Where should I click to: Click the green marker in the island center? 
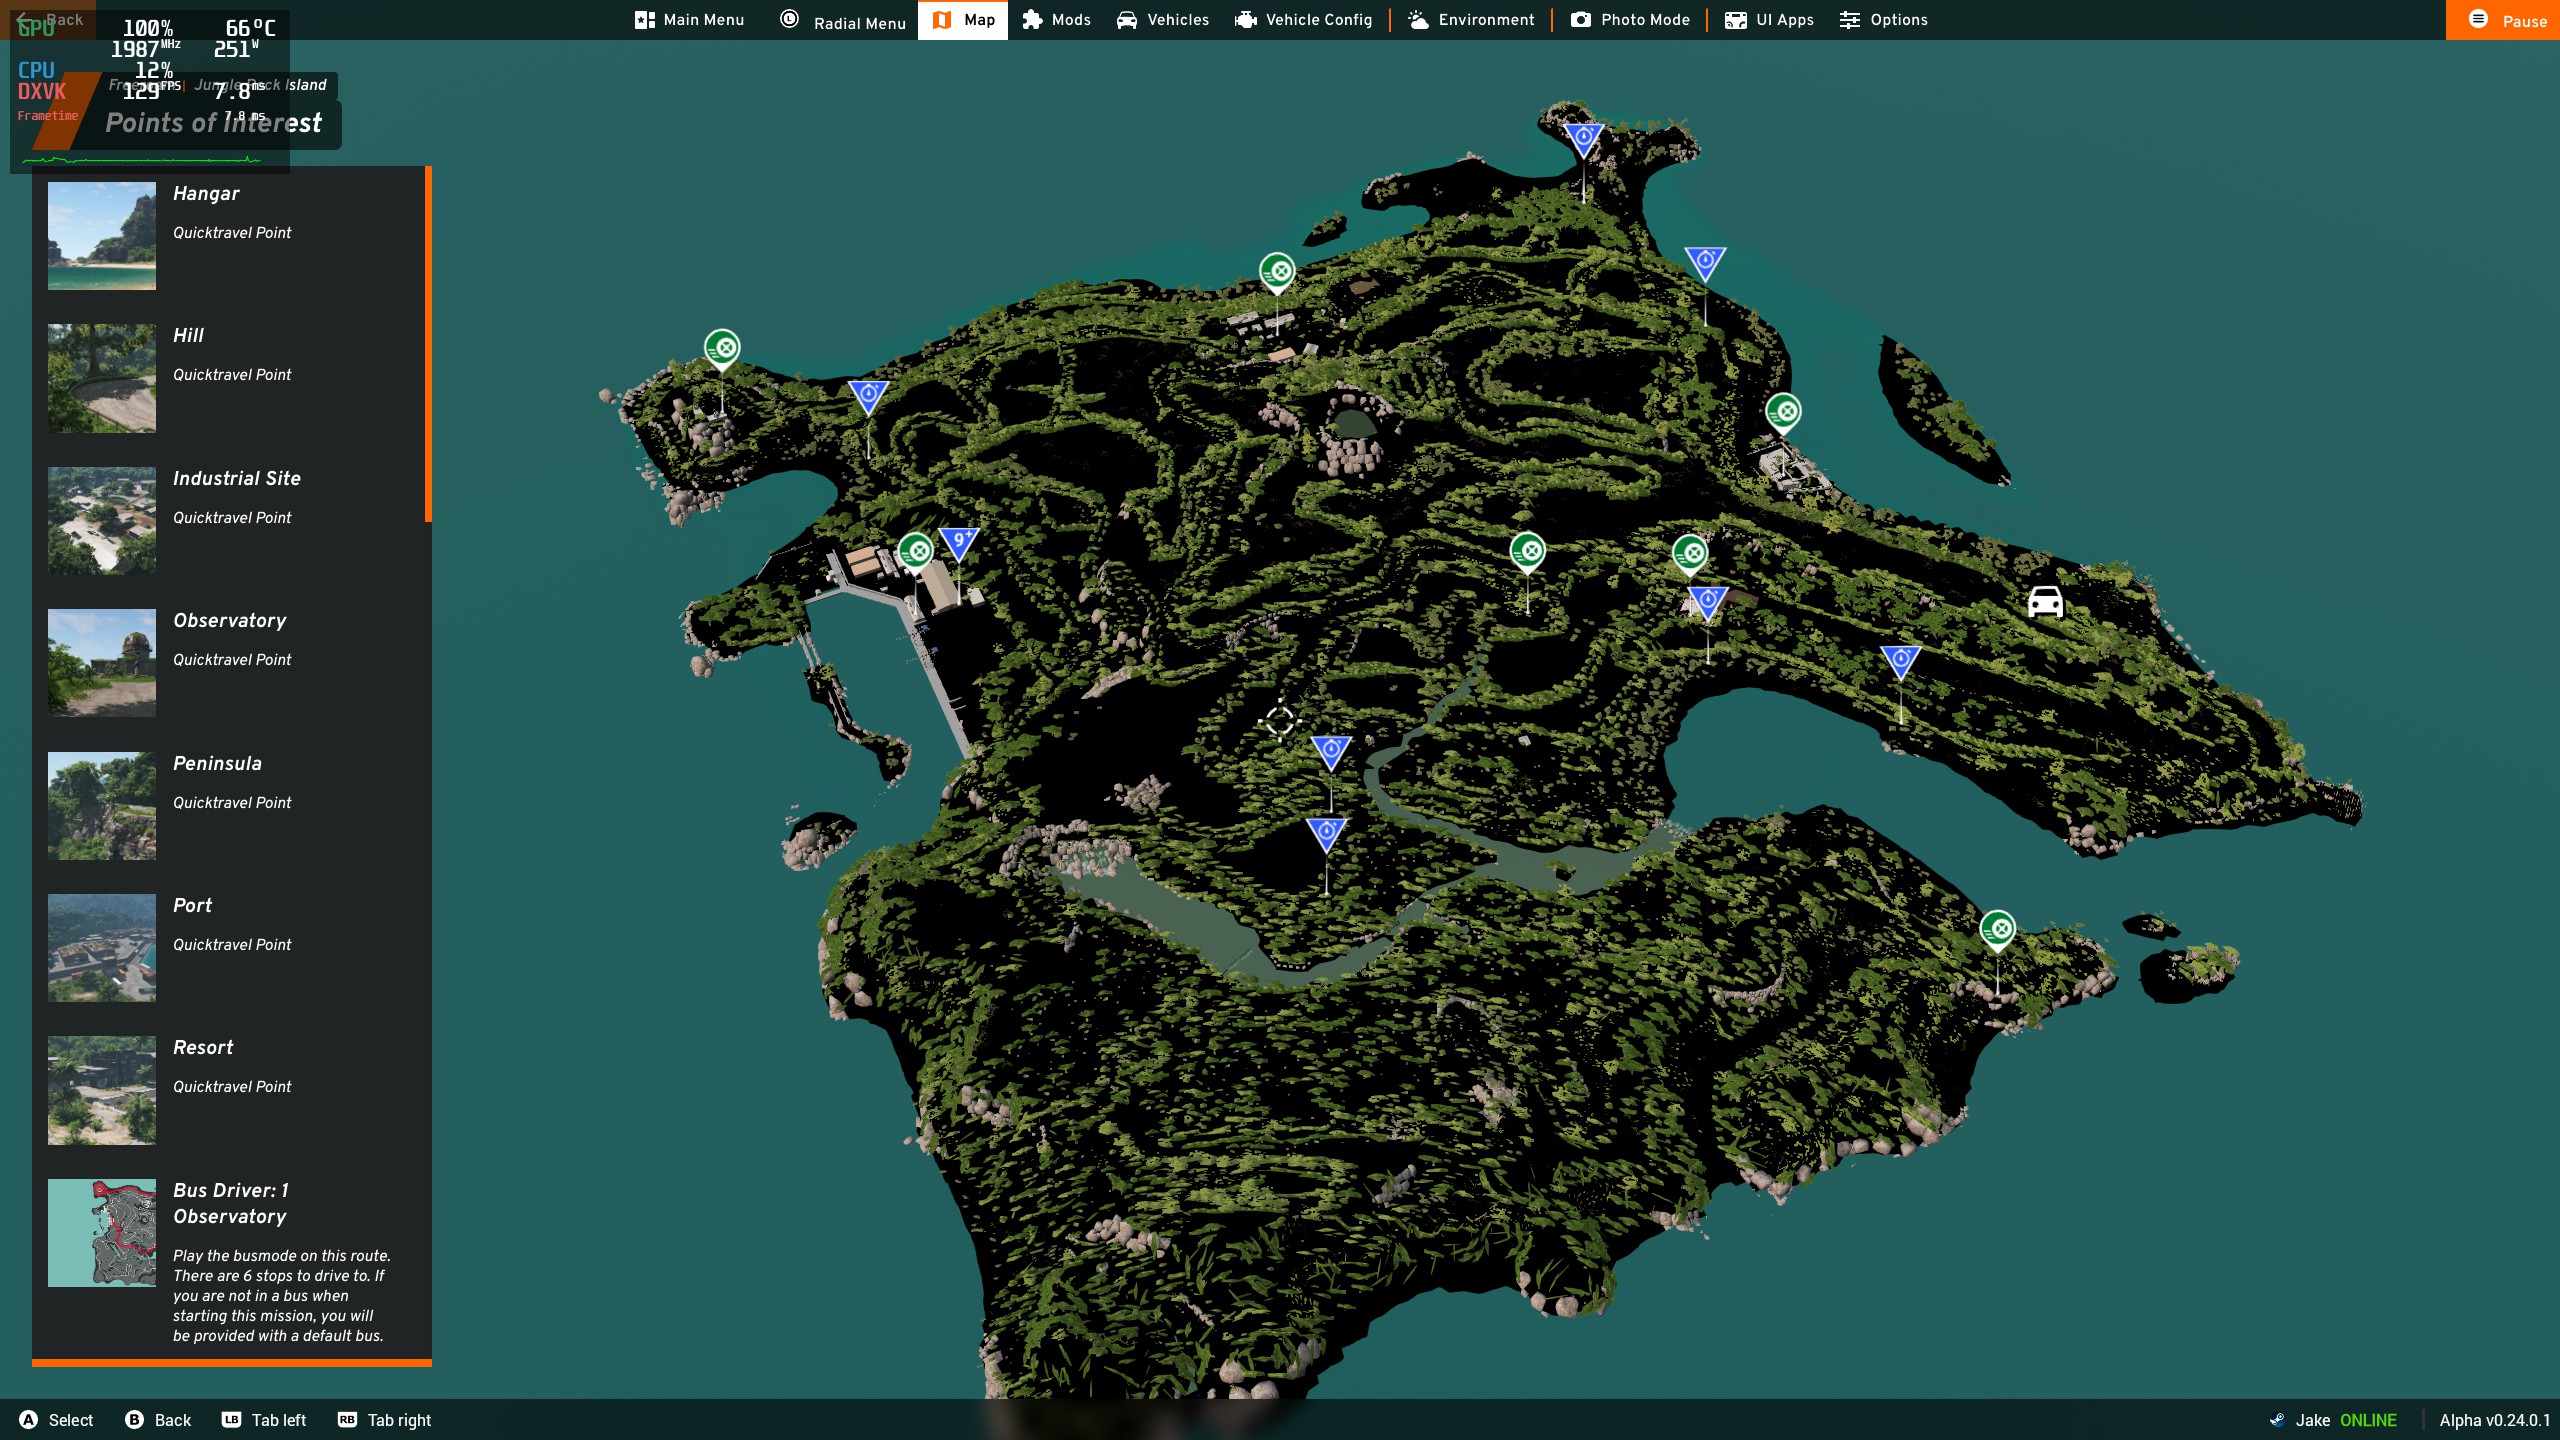click(x=1527, y=552)
